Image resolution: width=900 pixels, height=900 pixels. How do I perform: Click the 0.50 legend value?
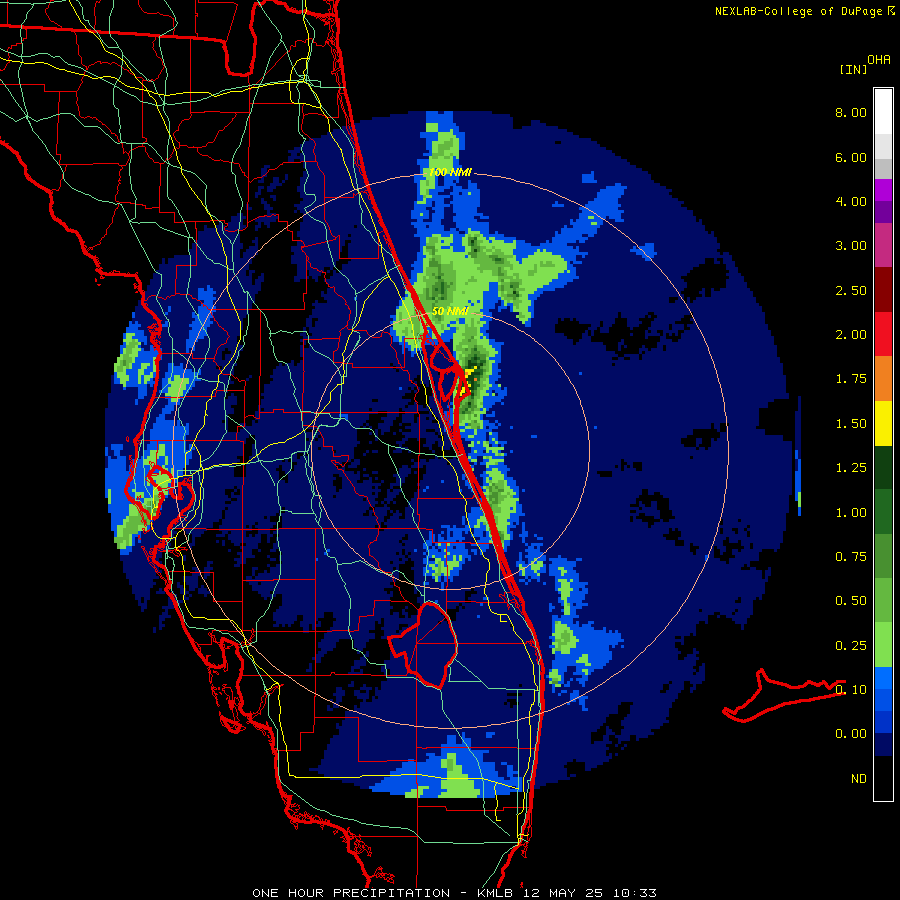click(851, 601)
